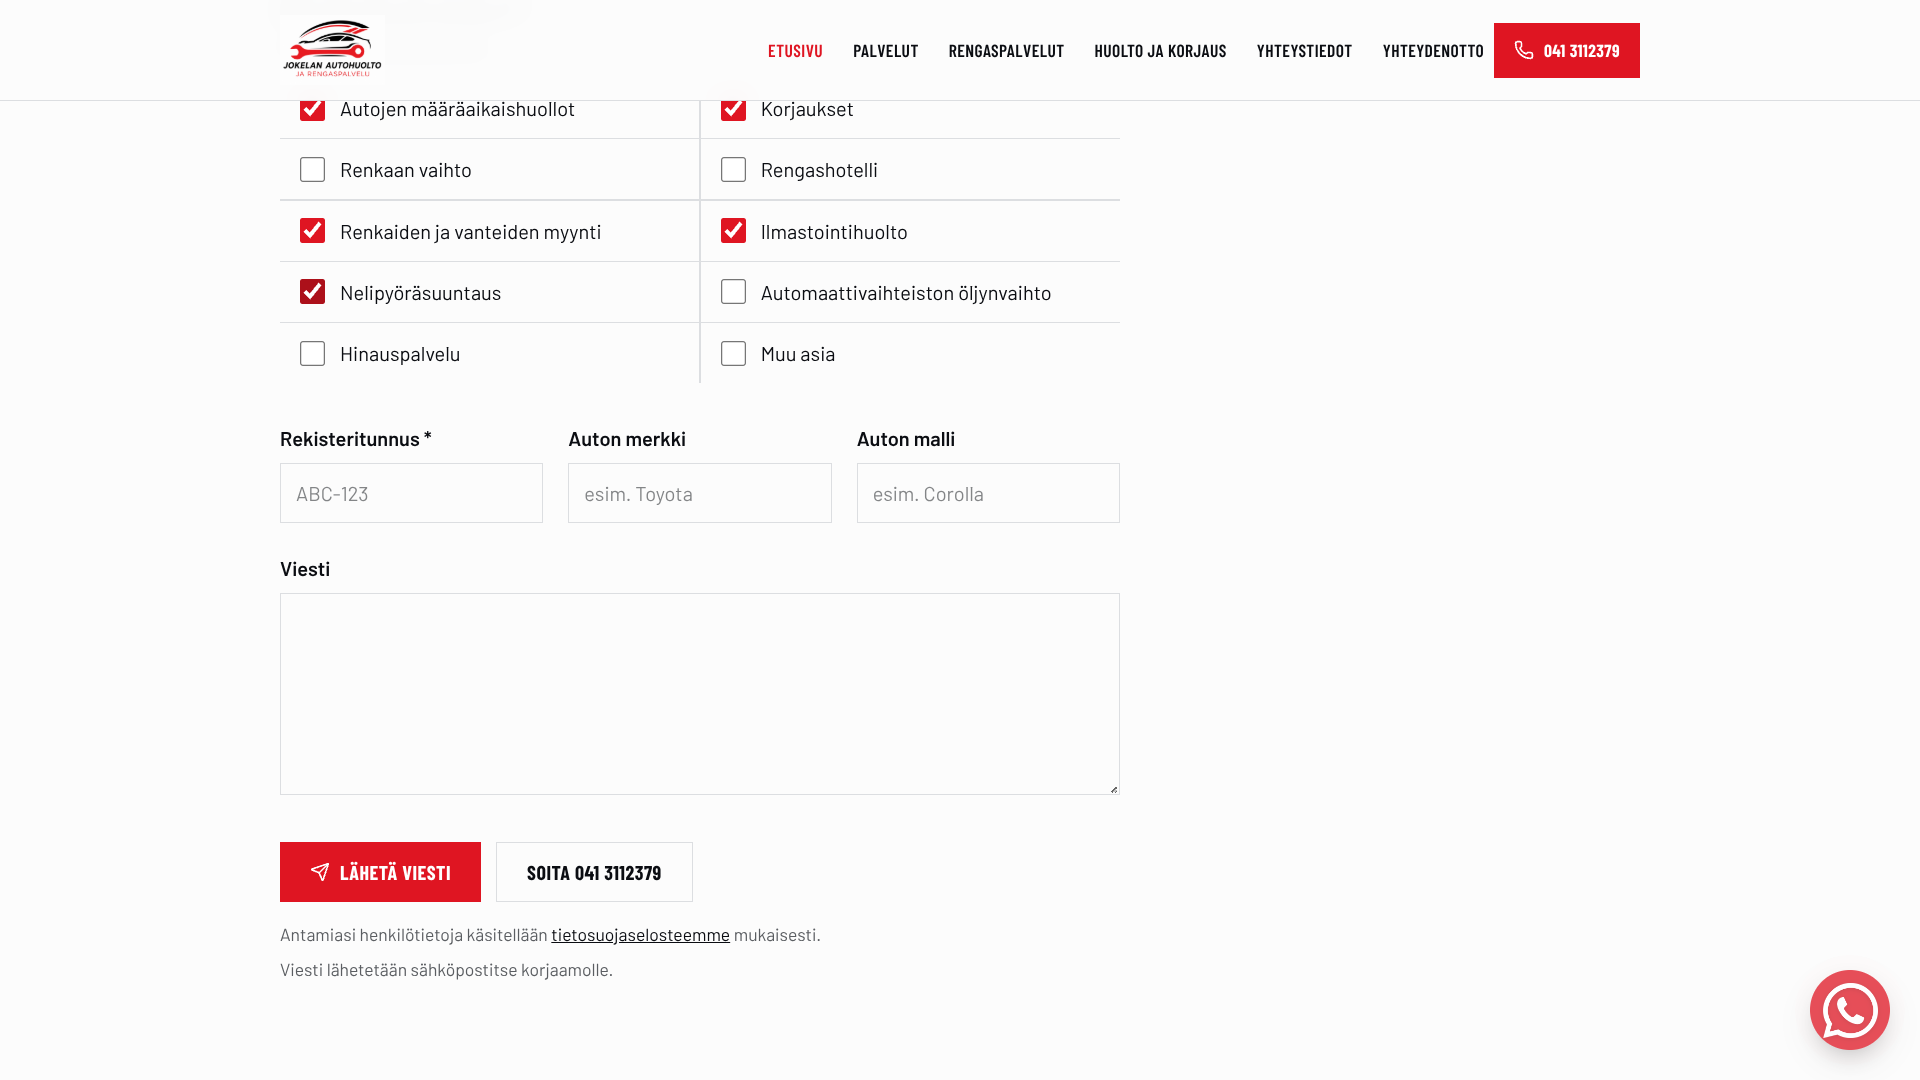Focus the Auton merkki input field
This screenshot has height=1080, width=1920.
699,493
